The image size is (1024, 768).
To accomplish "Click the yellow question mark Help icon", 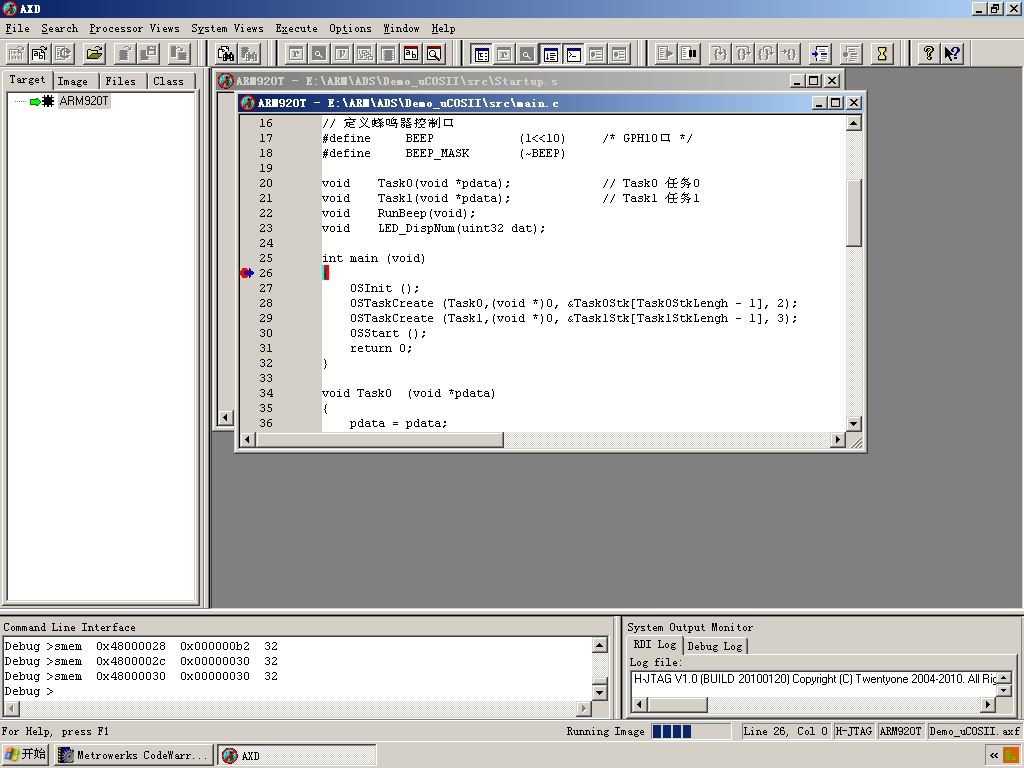I will 928,54.
